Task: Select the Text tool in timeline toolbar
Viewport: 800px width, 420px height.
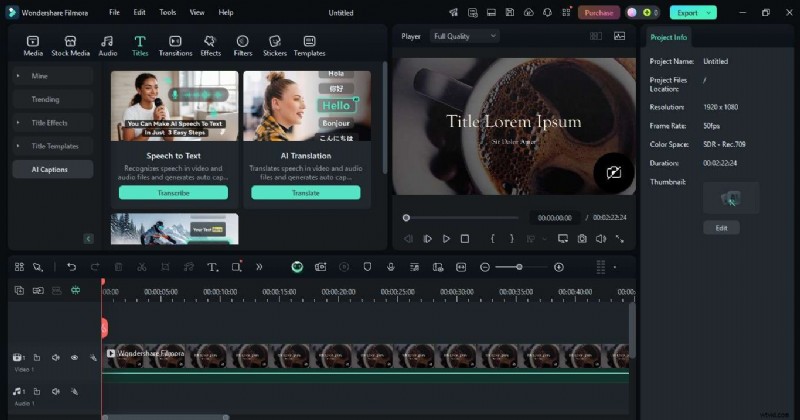Action: tap(212, 267)
